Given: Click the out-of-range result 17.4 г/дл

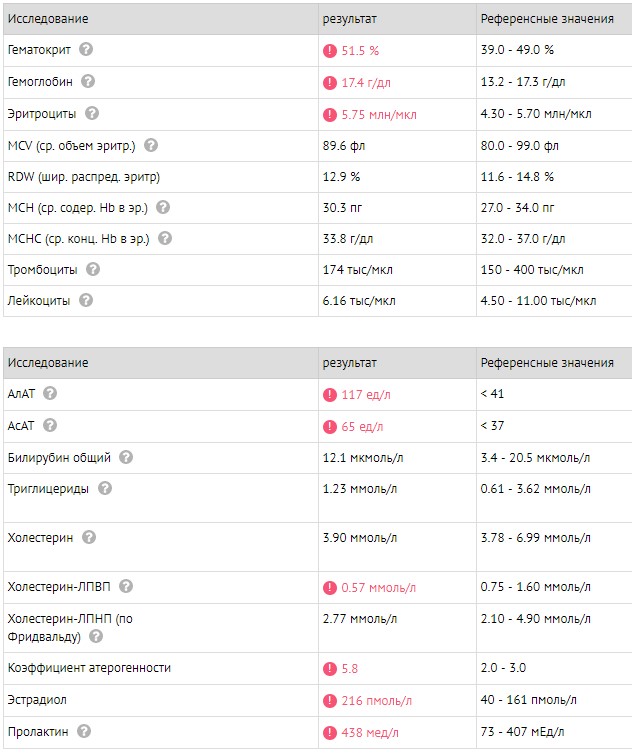Looking at the screenshot, I should (367, 82).
